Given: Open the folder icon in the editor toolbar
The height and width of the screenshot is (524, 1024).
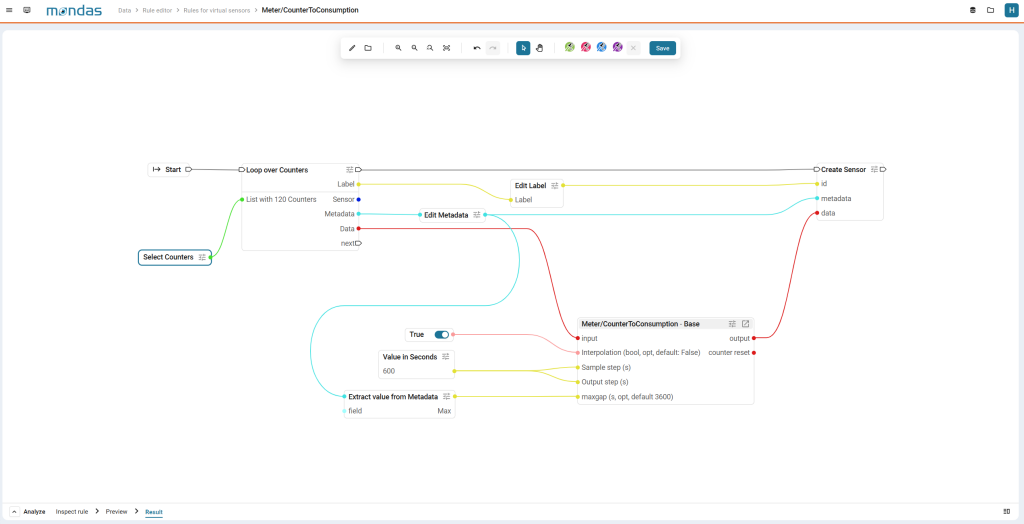Looking at the screenshot, I should pos(368,48).
